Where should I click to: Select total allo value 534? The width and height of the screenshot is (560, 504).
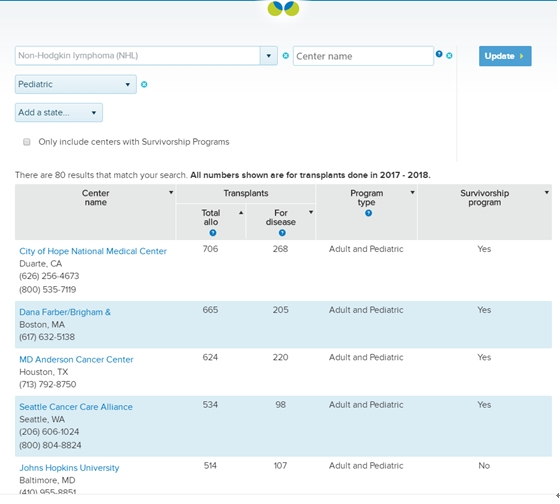[x=210, y=405]
